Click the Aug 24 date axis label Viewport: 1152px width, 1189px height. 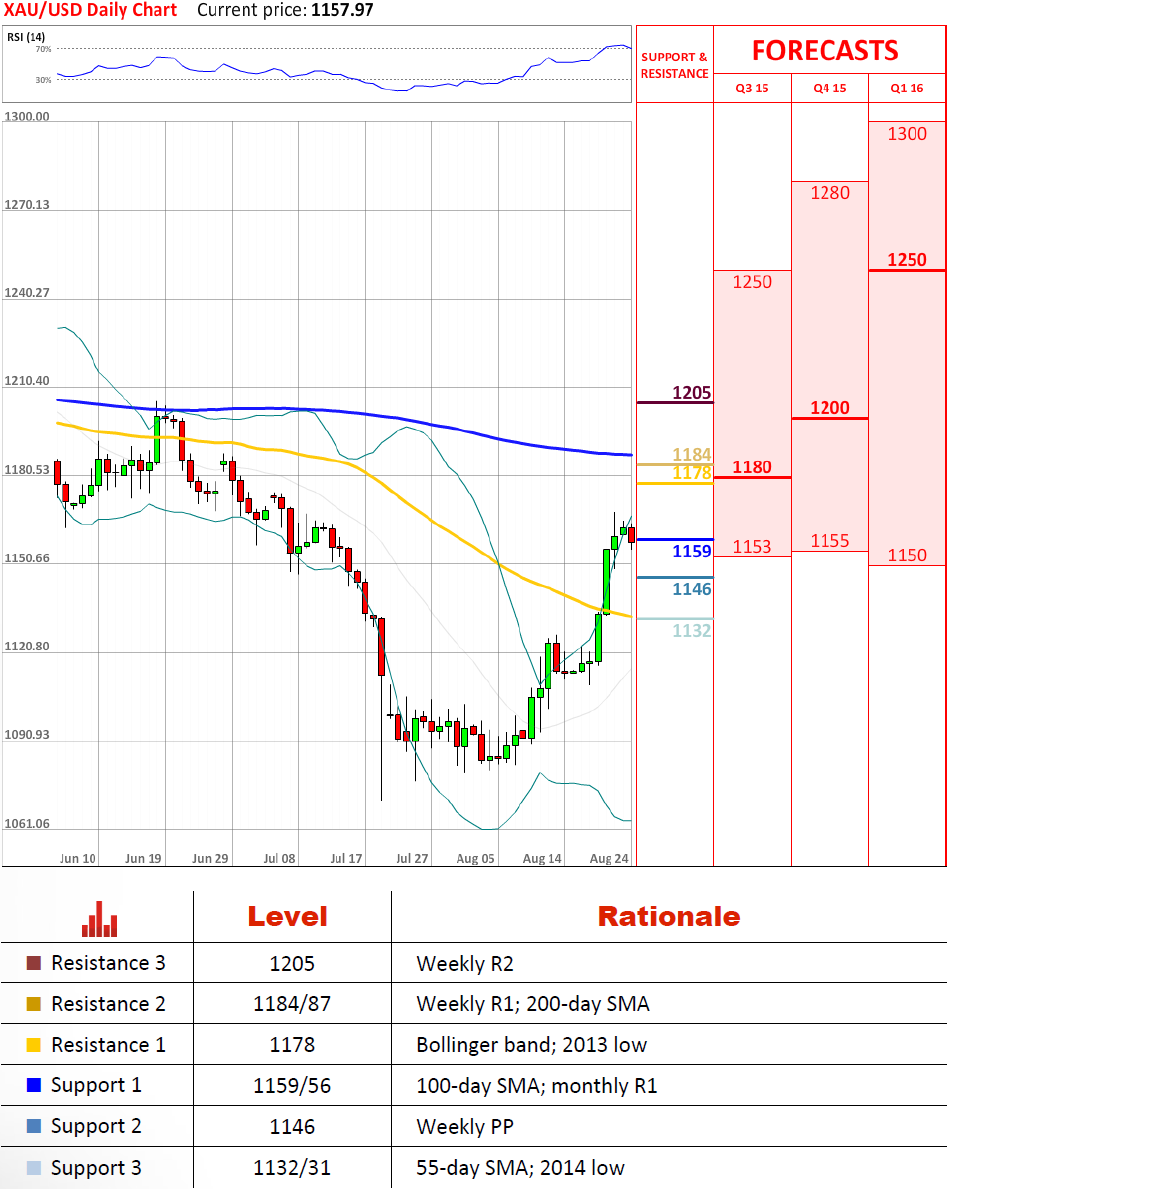[x=609, y=858]
